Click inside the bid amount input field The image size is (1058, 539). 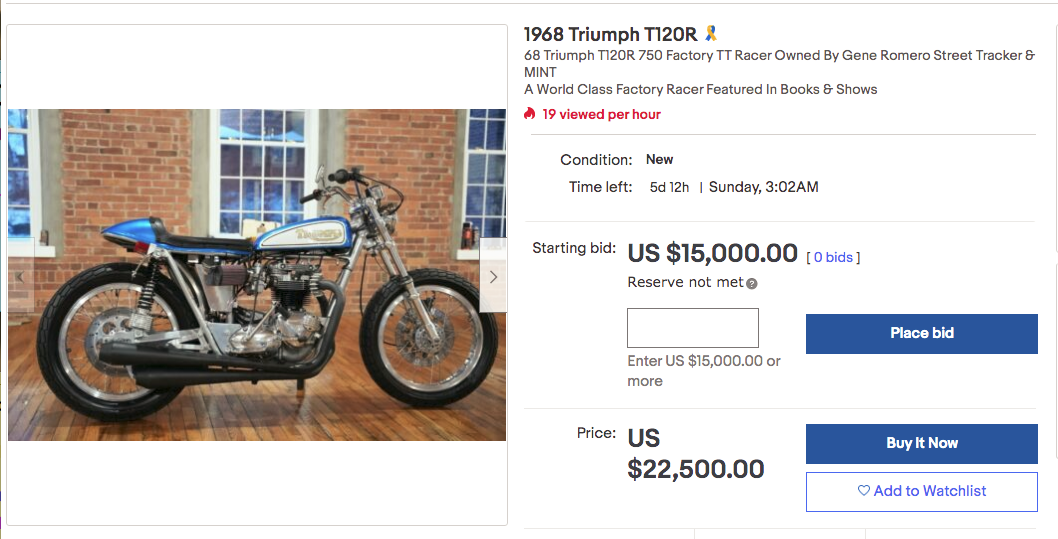pyautogui.click(x=692, y=328)
